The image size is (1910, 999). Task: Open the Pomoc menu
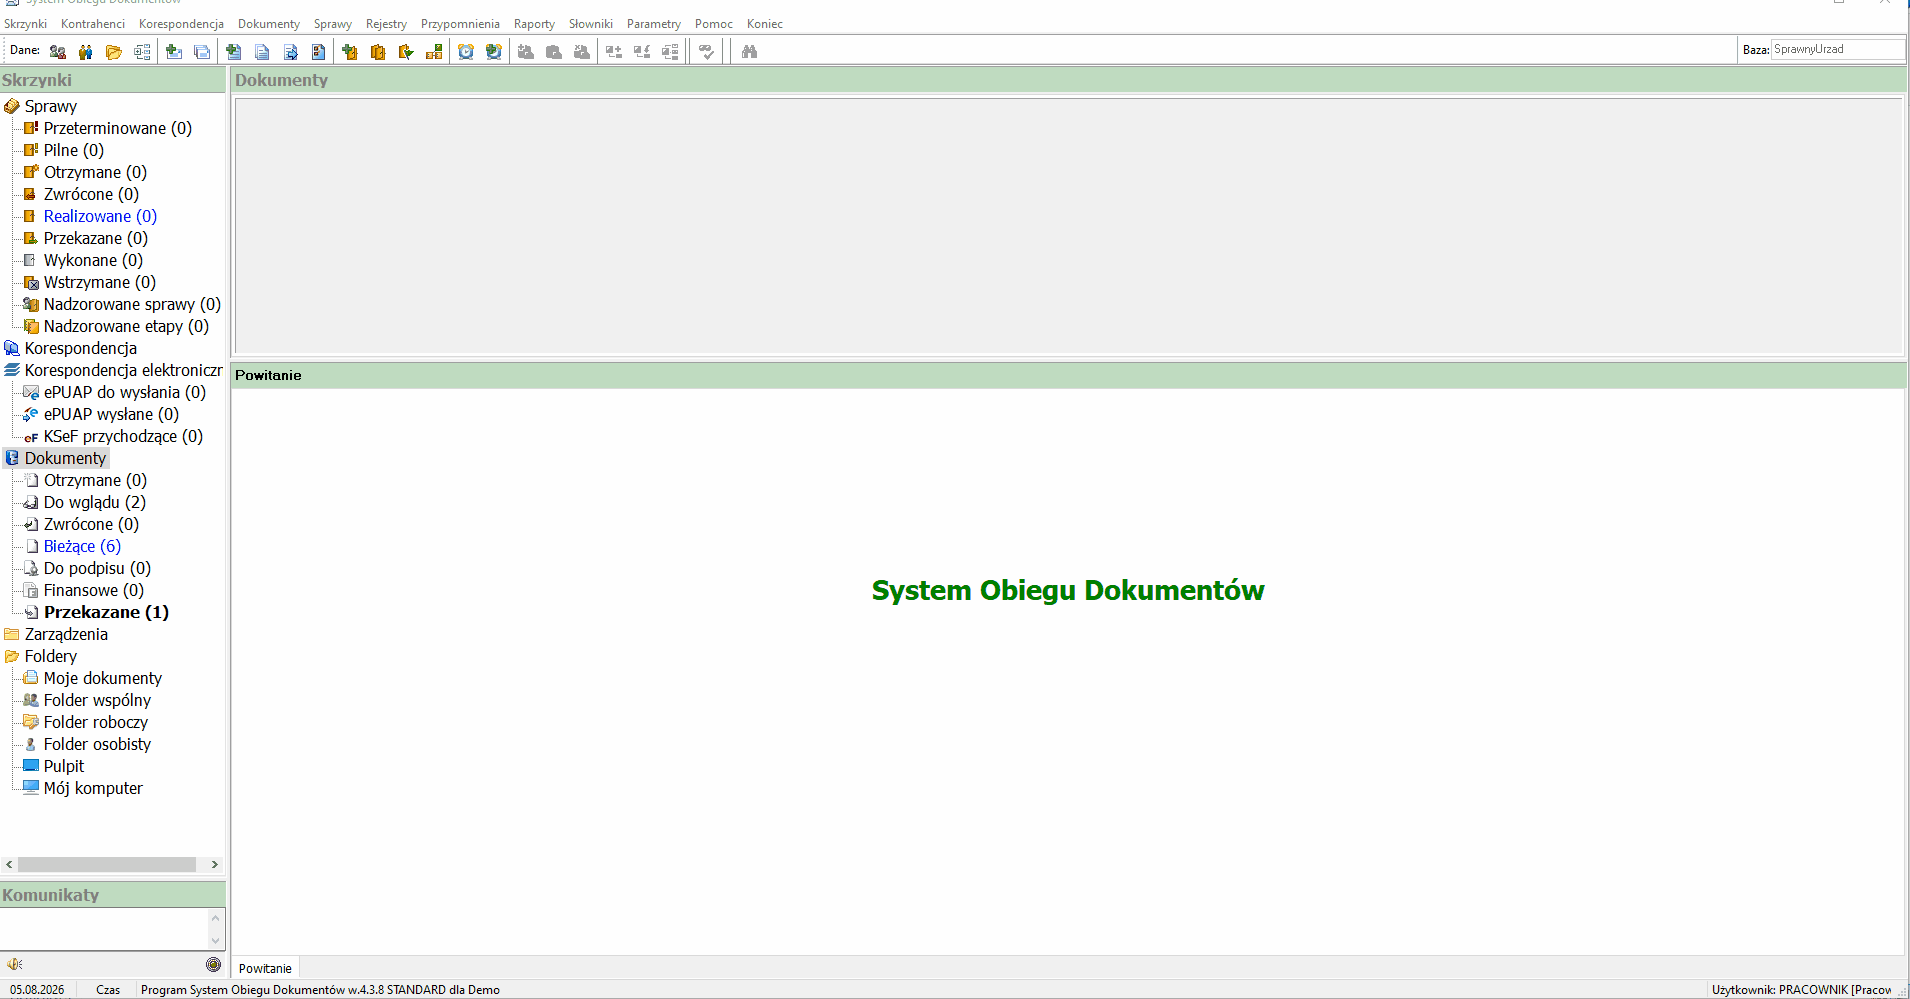click(714, 24)
